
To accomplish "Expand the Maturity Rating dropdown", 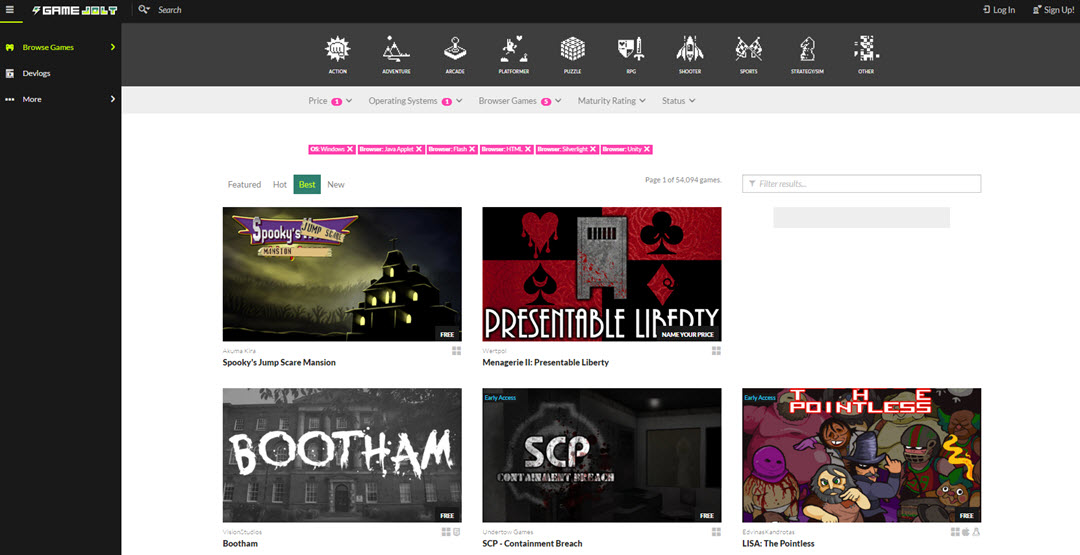I will coord(611,101).
